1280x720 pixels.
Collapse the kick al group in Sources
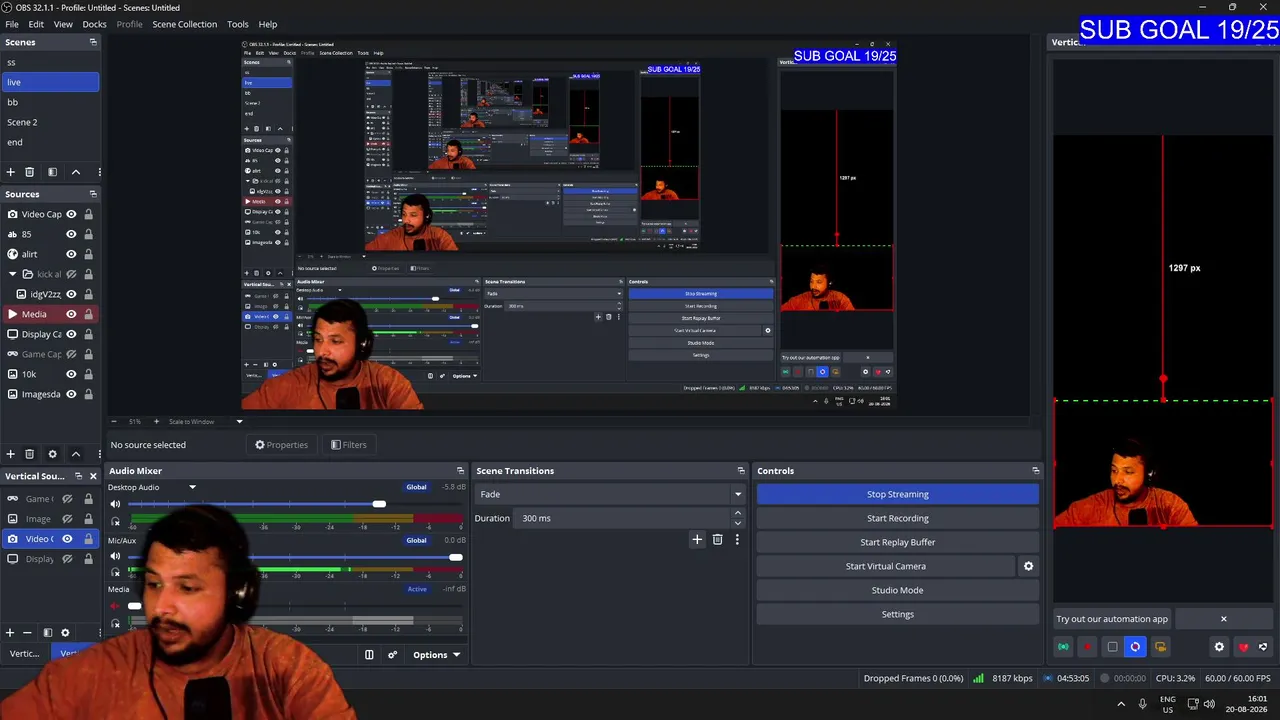pos(12,274)
